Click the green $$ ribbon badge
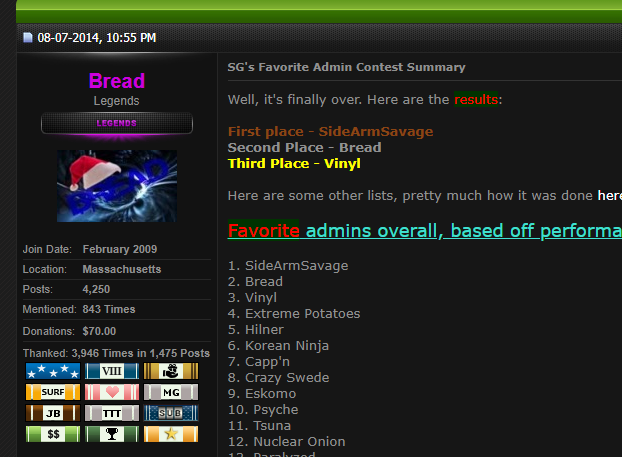622x457 pixels. click(53, 434)
